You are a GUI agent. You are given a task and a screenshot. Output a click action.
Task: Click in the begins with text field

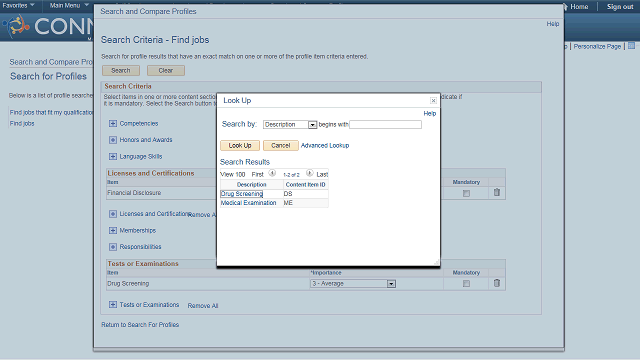[x=385, y=124]
